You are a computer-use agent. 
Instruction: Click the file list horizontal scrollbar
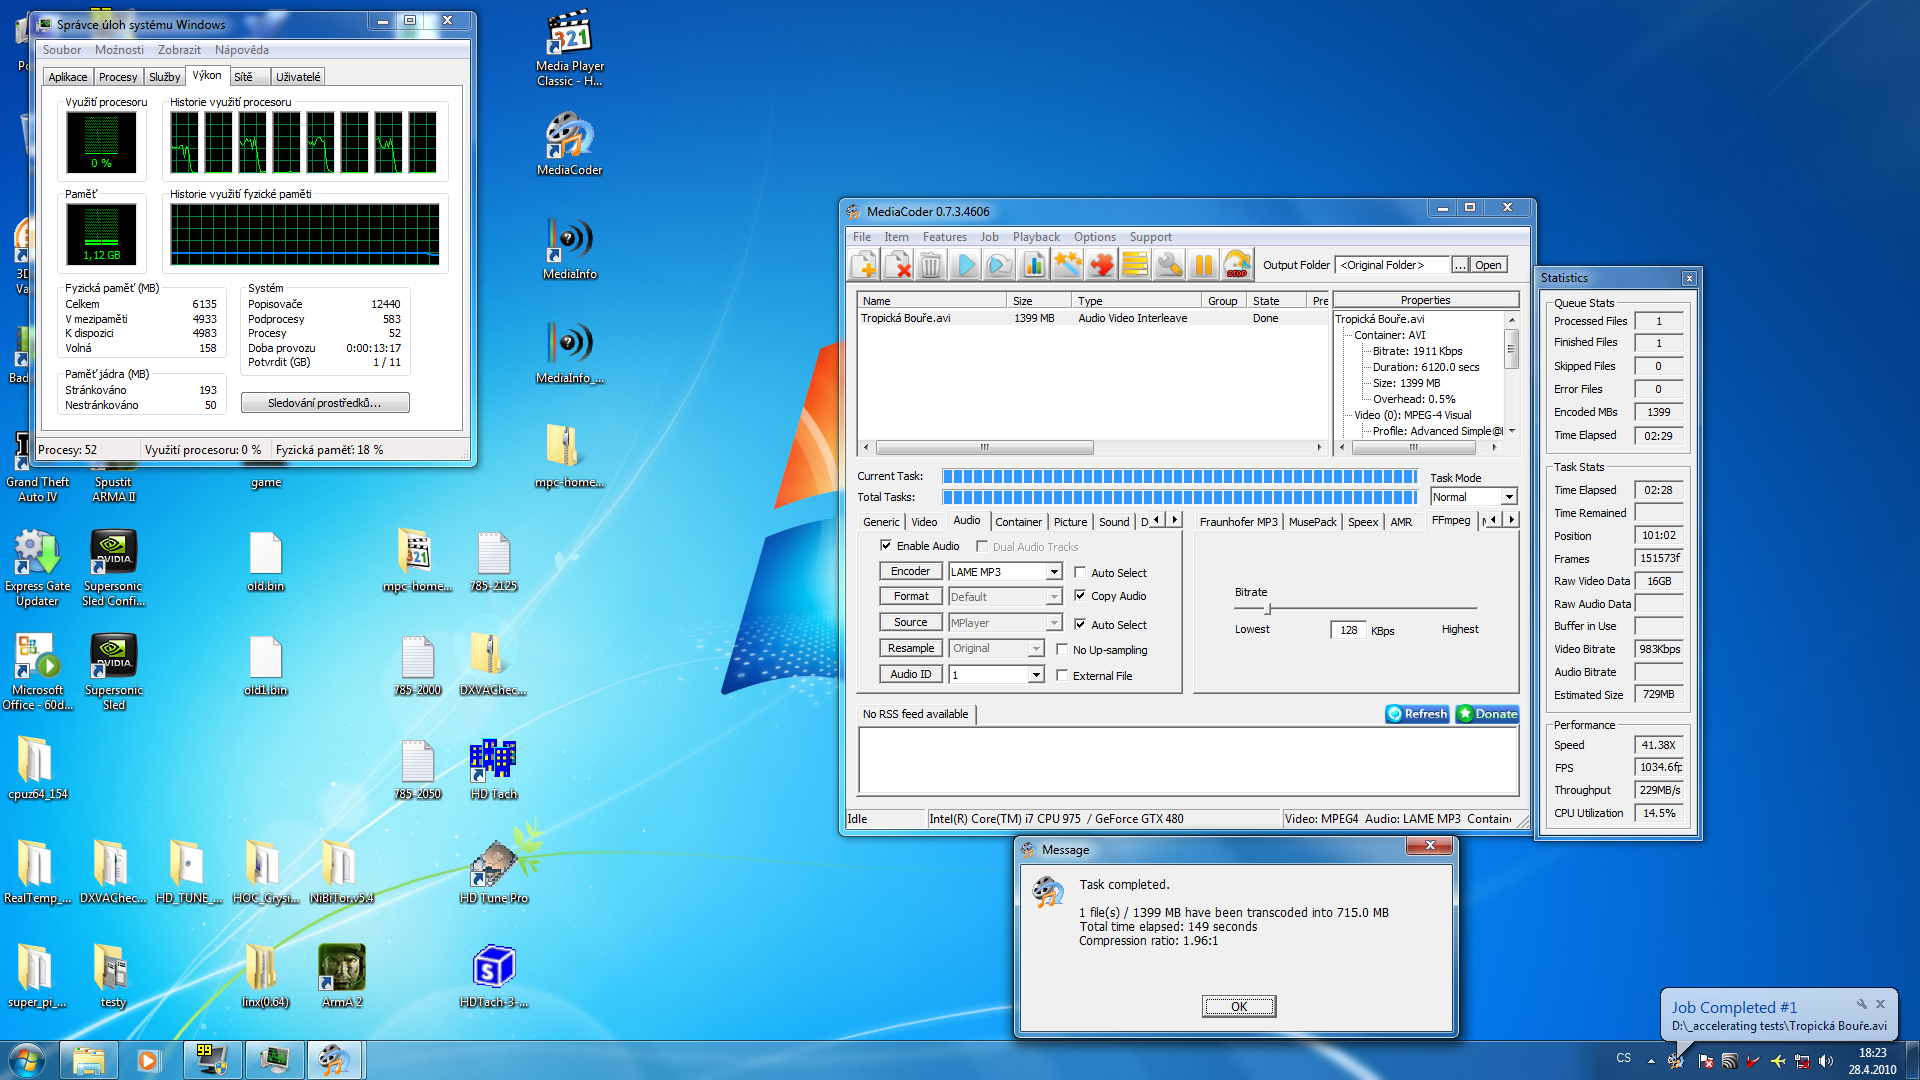click(x=1092, y=447)
